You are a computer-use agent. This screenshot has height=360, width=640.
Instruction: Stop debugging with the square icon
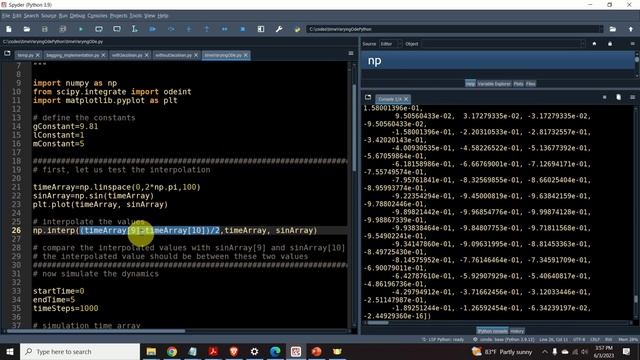click(x=242, y=29)
